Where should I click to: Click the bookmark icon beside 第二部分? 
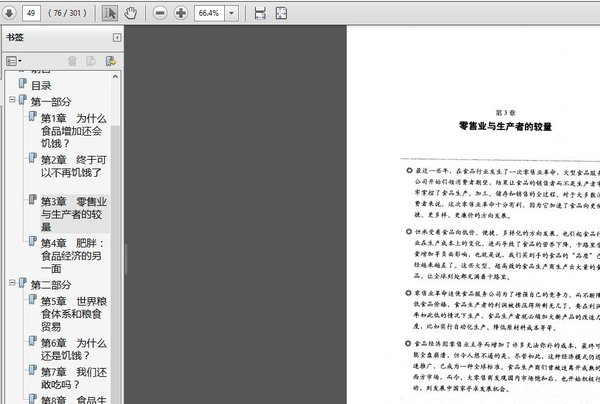click(x=23, y=283)
